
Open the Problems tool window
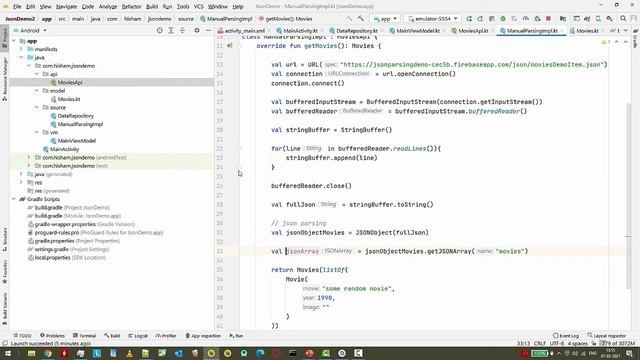point(52,336)
